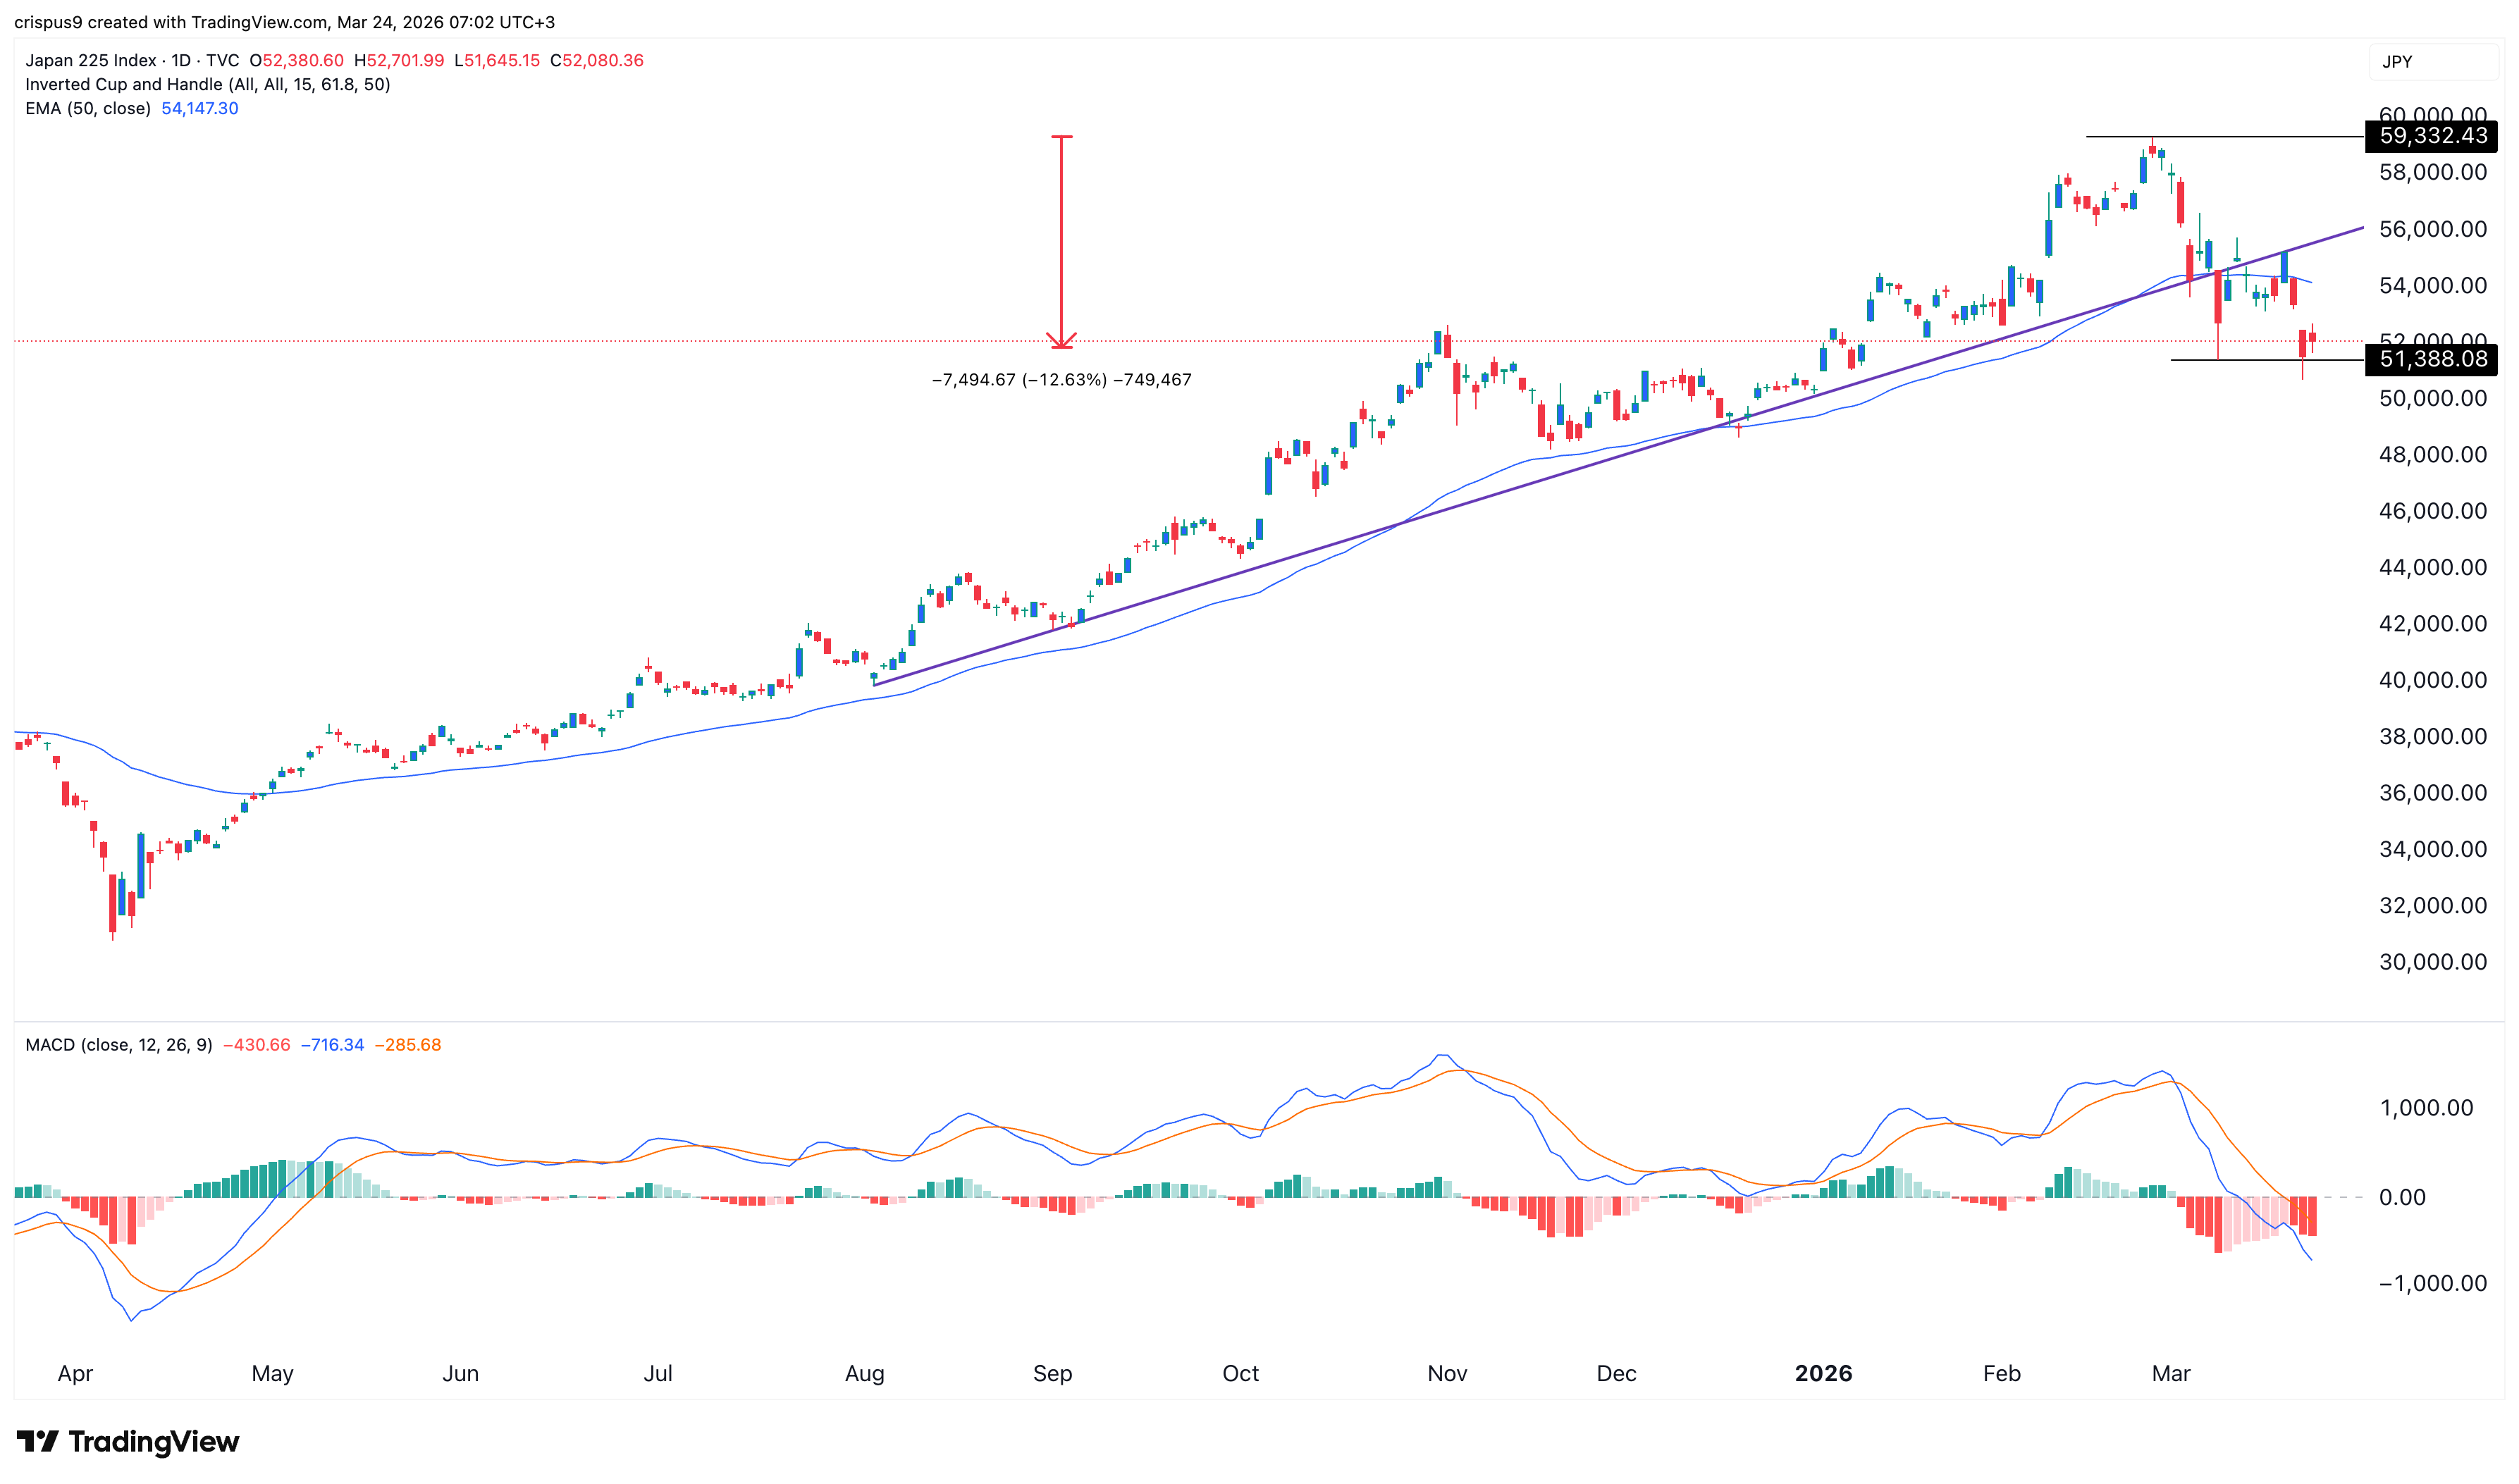Select the EMA (50, close) legend label
Image resolution: width=2519 pixels, height=1484 pixels.
click(87, 108)
